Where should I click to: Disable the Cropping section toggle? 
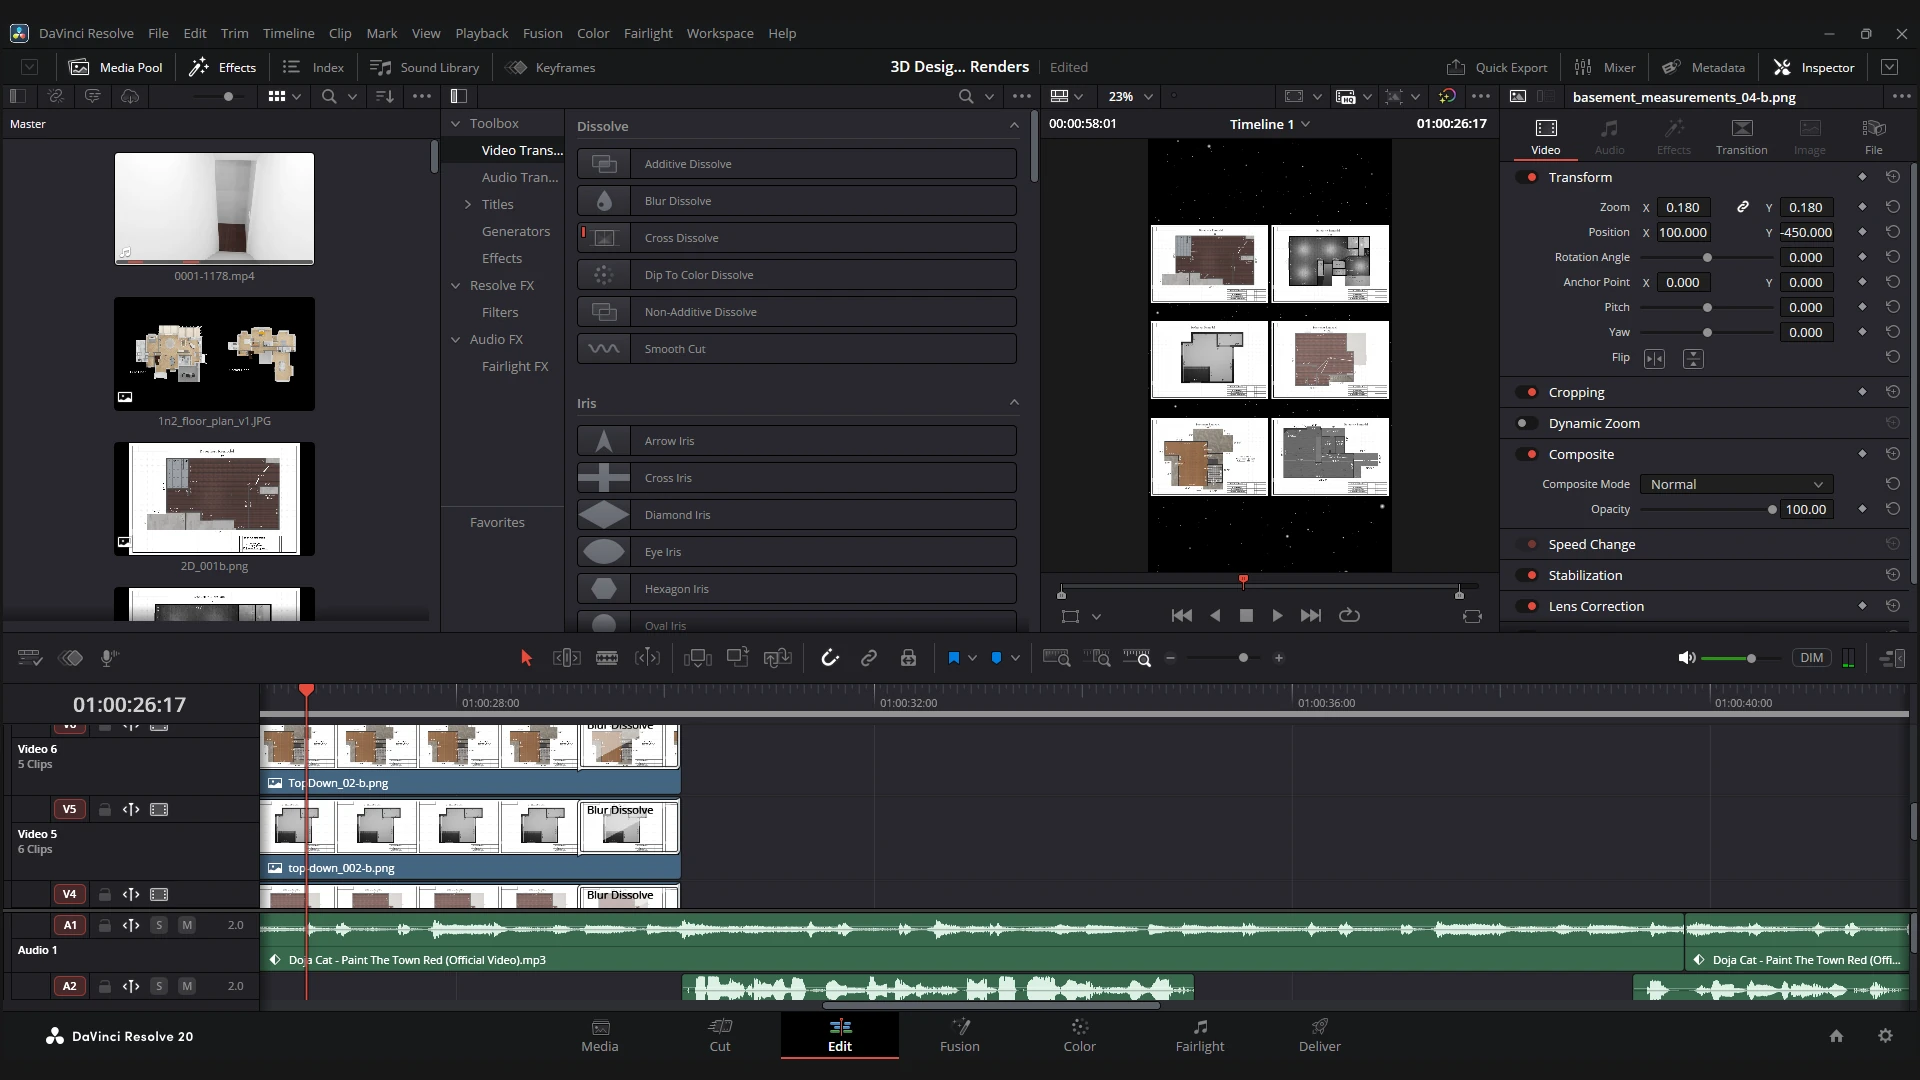tap(1527, 393)
